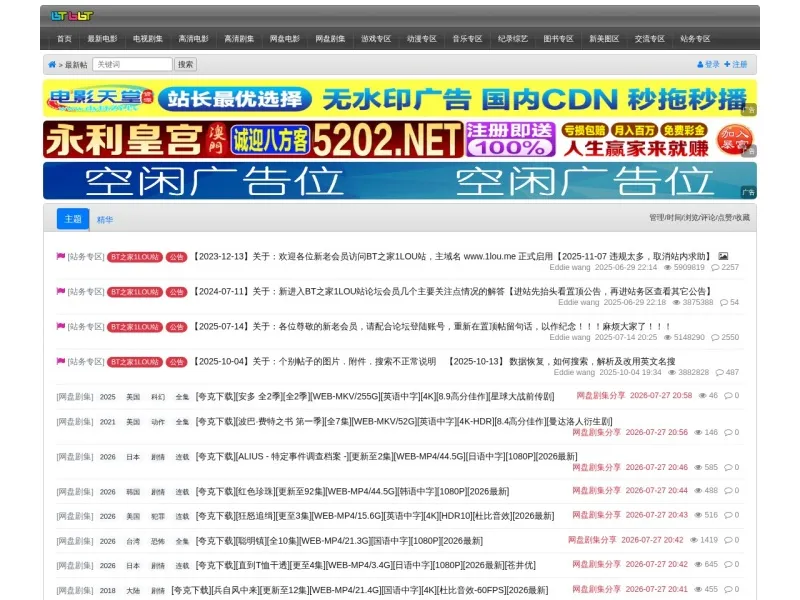Click the 科幻 genre tag on the 安多 row

coord(158,397)
